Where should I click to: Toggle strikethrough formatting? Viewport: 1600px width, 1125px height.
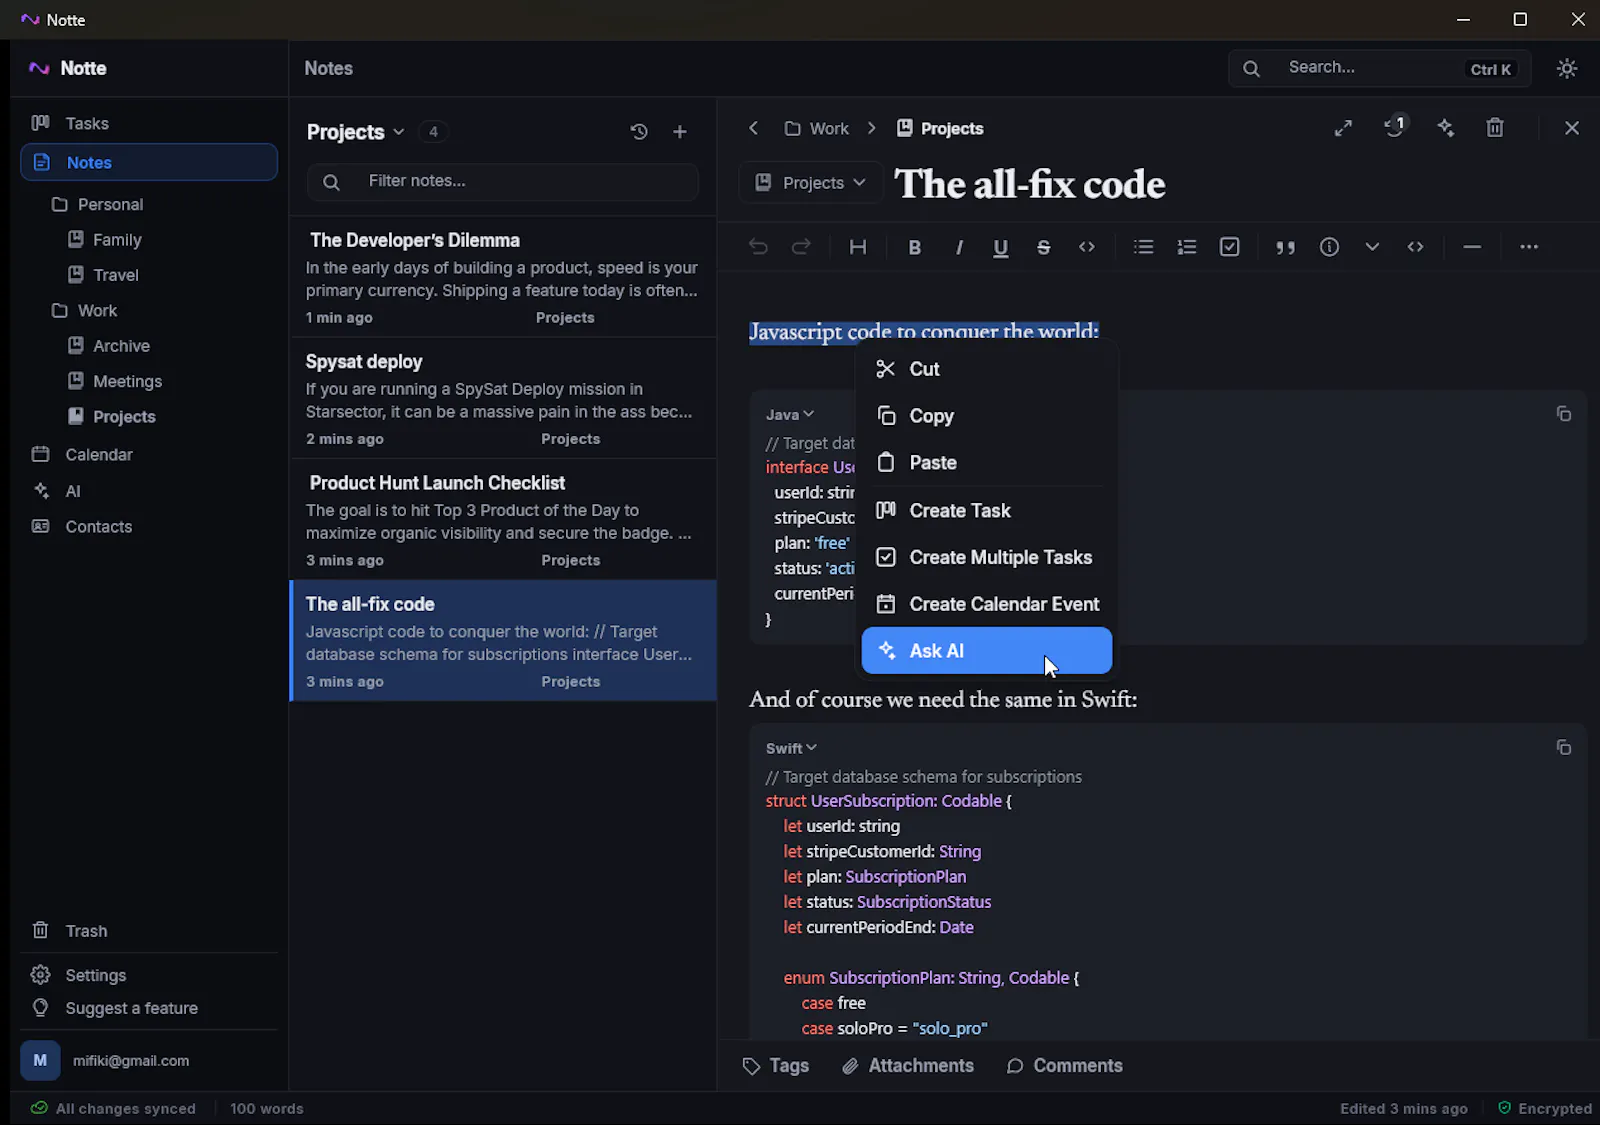pos(1043,247)
